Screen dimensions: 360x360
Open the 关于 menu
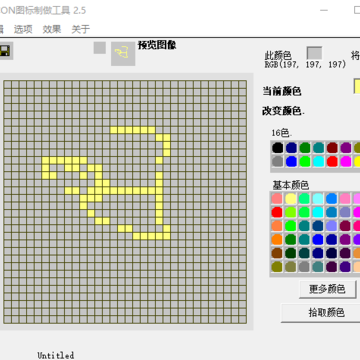[x=81, y=29]
